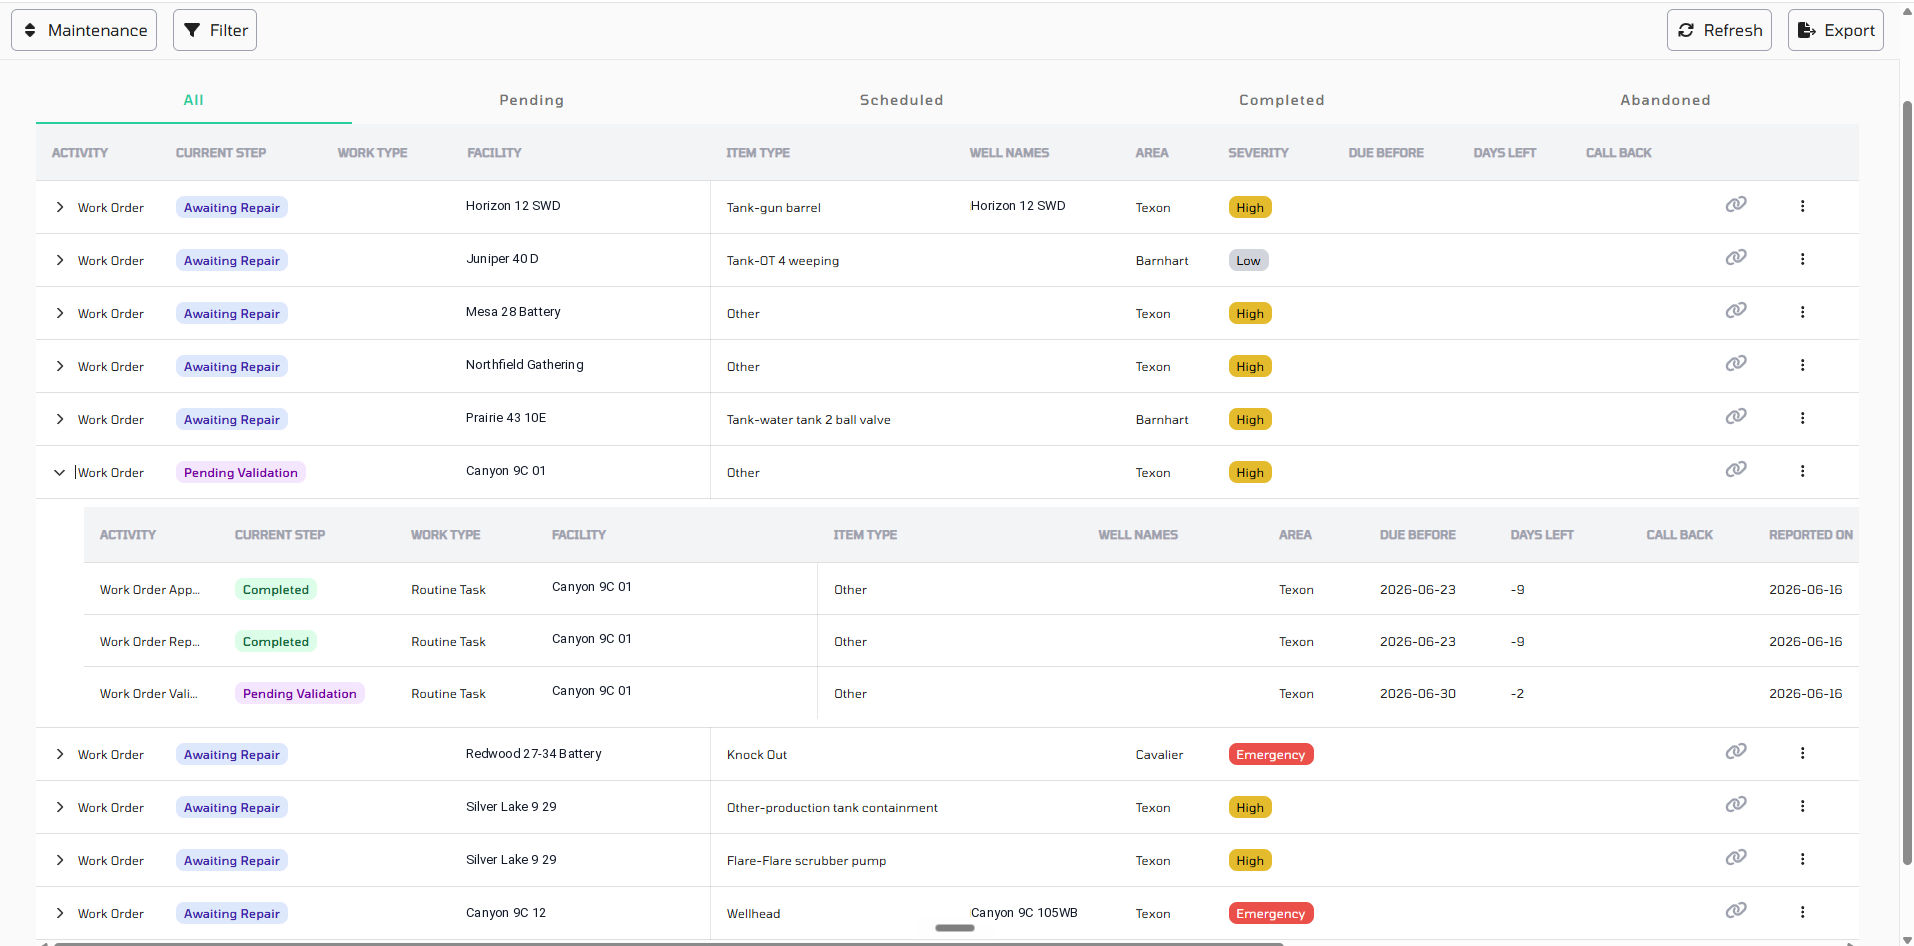Switch to the Scheduled tab
Screen dimensions: 1914x946
pos(902,100)
